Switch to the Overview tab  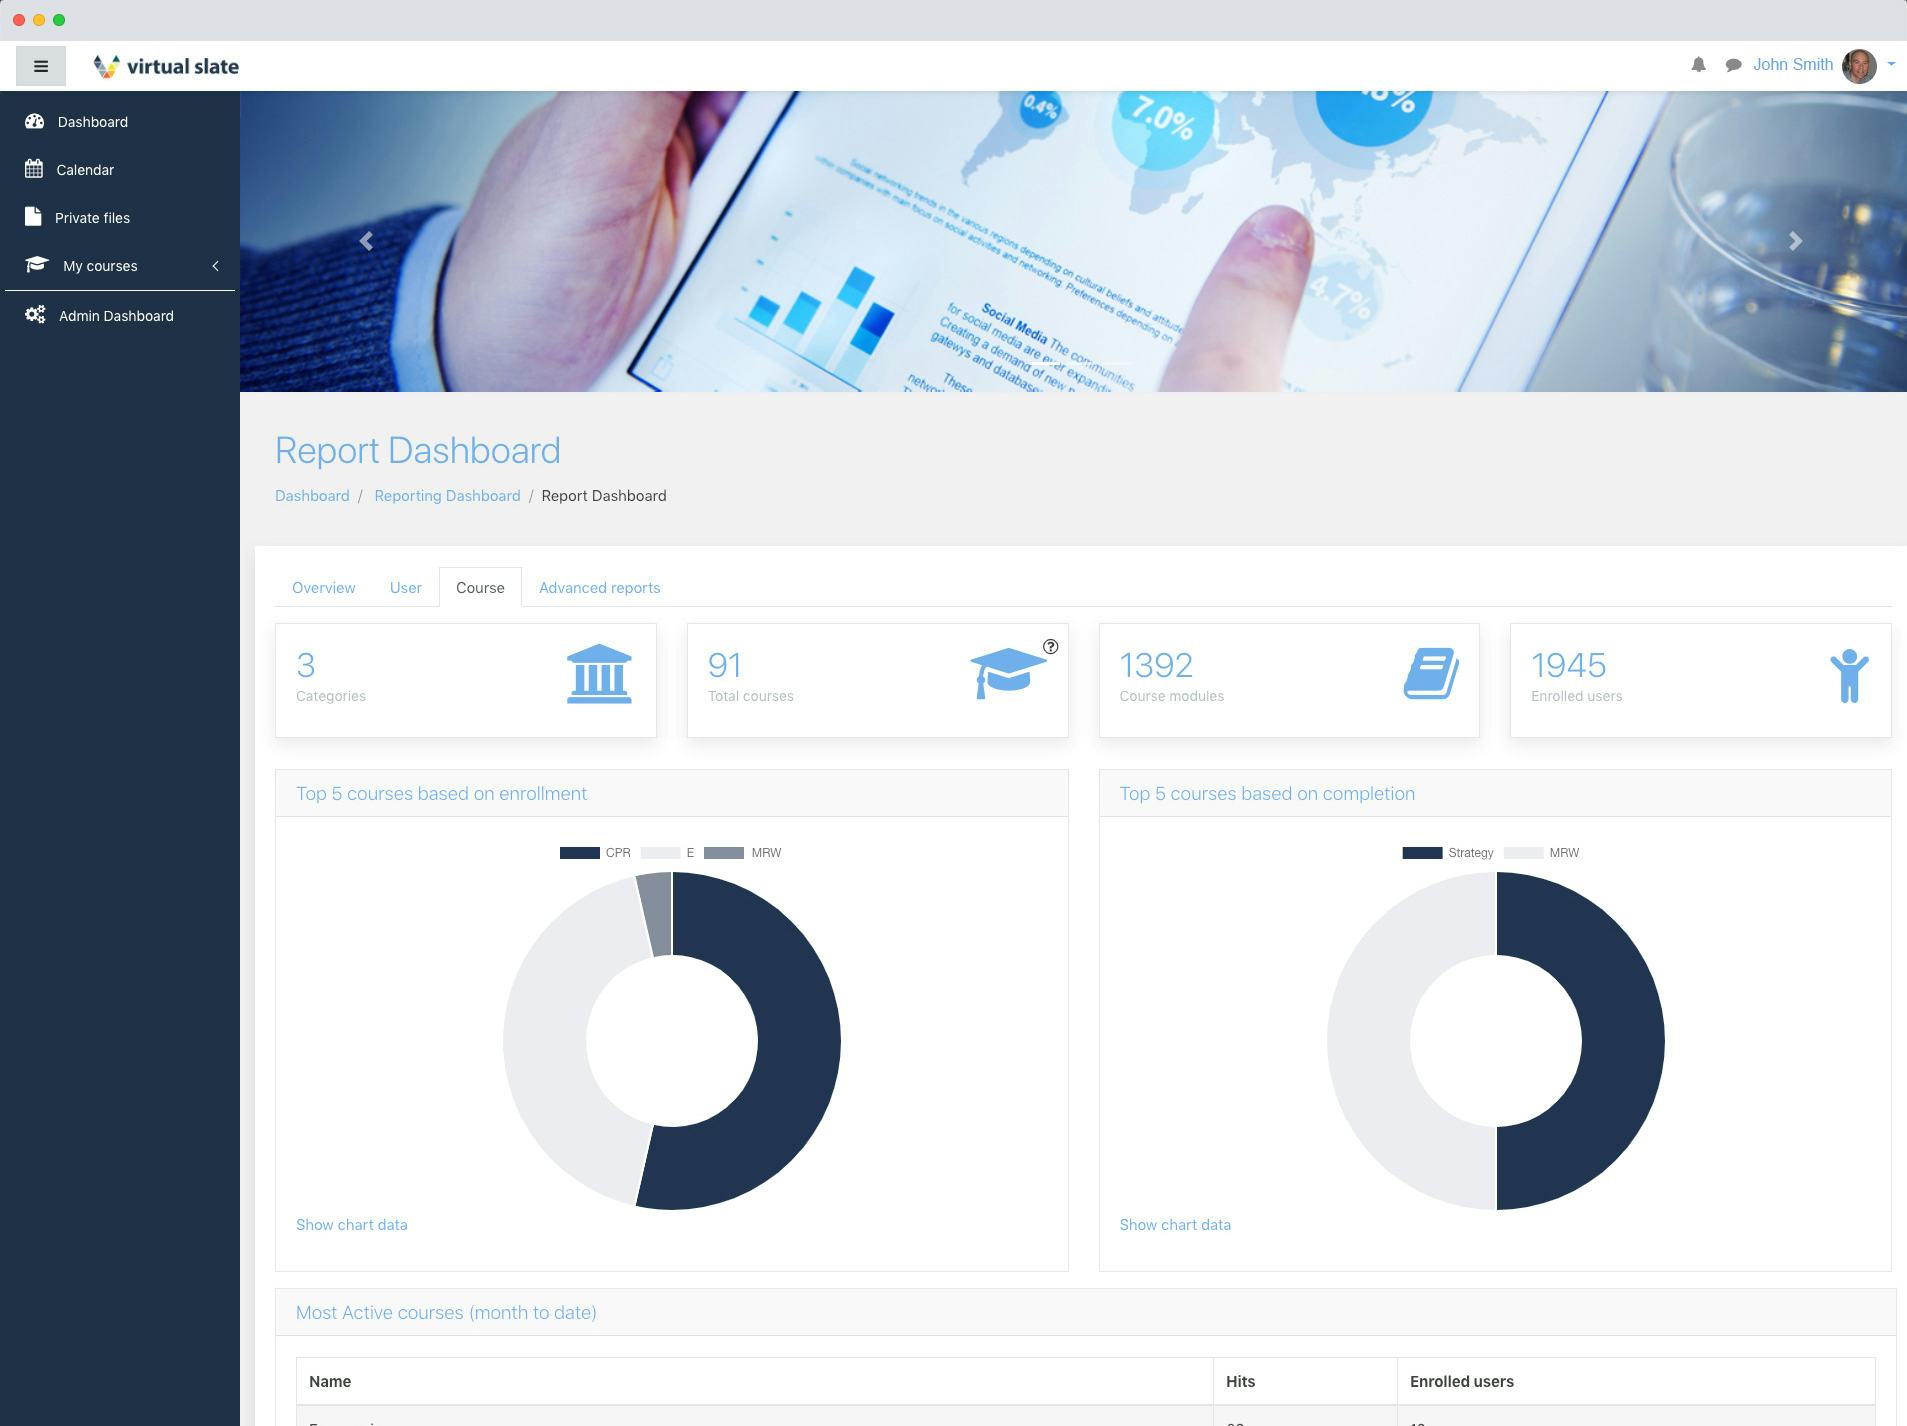pyautogui.click(x=323, y=587)
